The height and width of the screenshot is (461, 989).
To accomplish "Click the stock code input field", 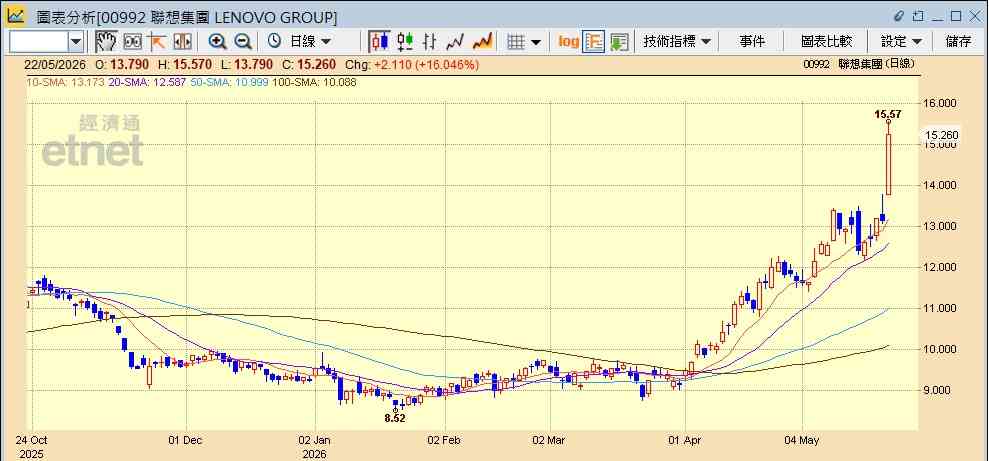I will click(x=38, y=42).
